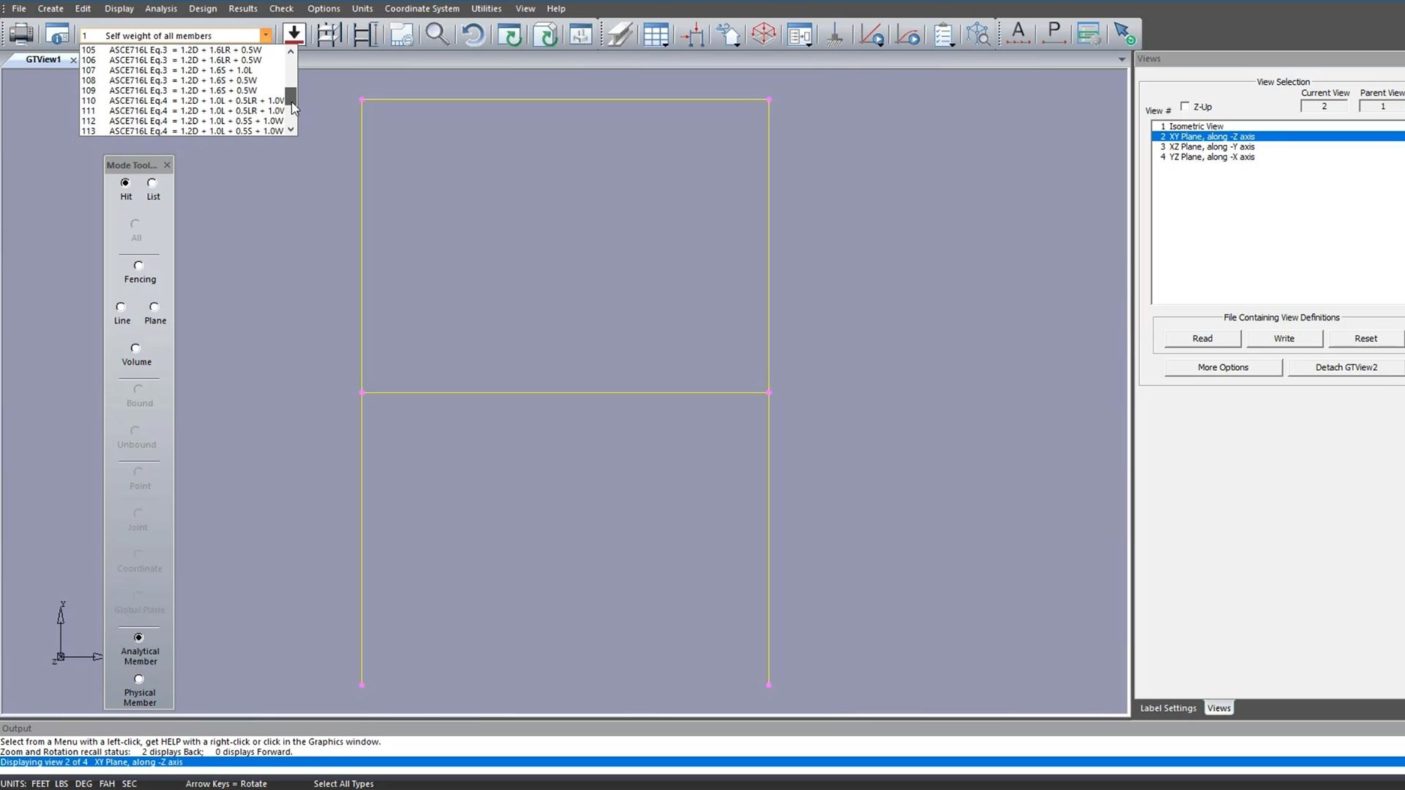
Task: Open the view tab list arrow beside GTView1
Action: point(1121,60)
